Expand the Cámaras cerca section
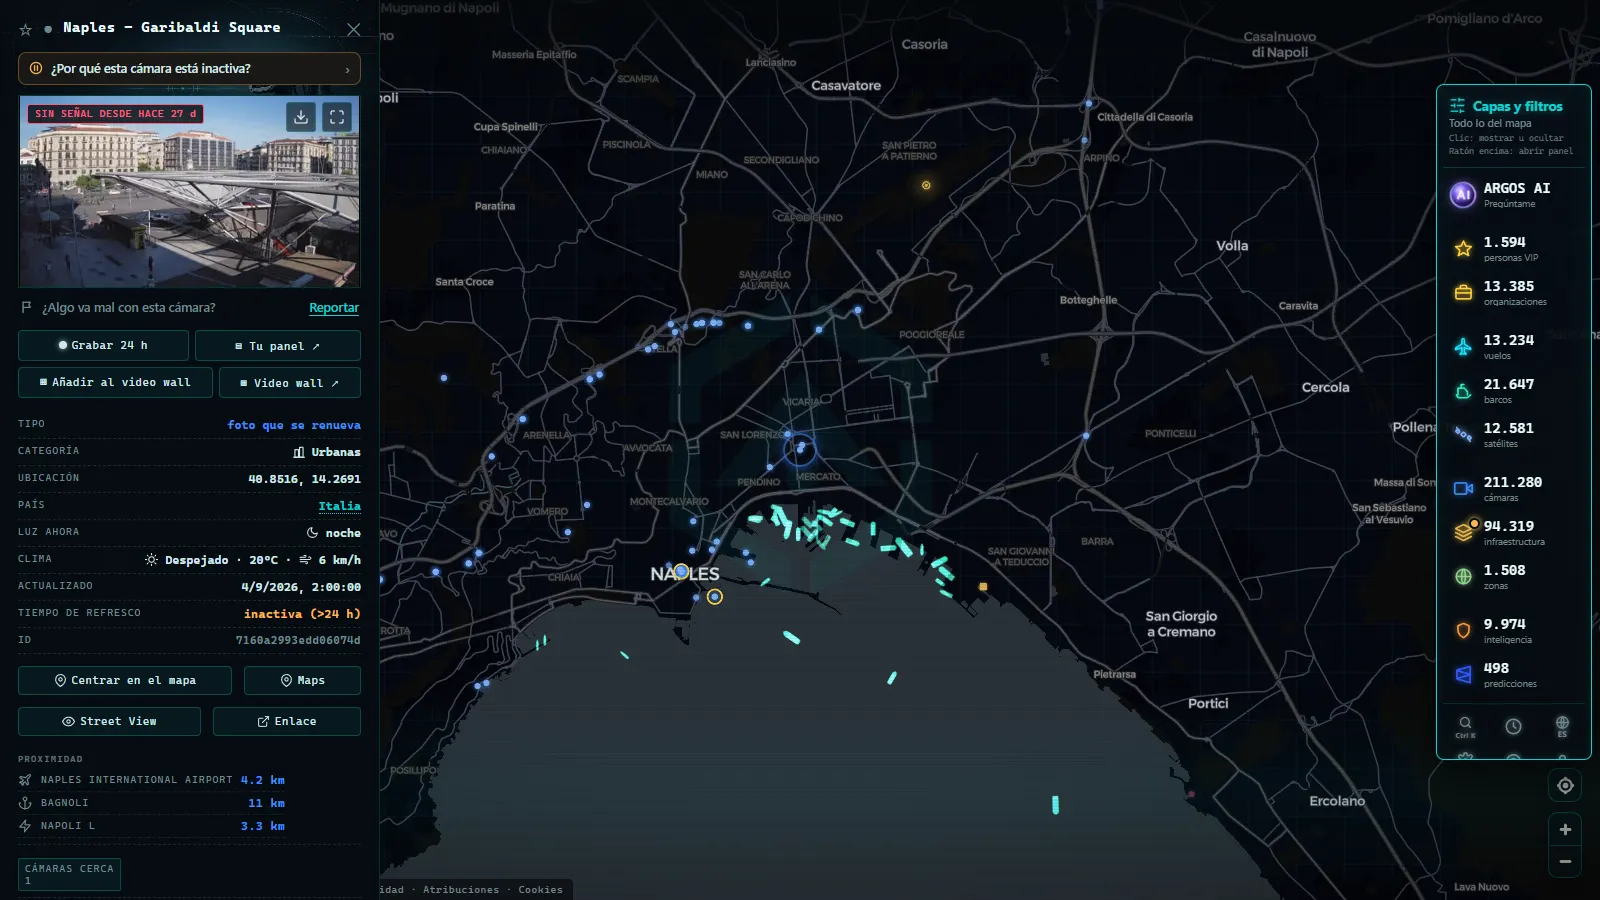The image size is (1600, 900). (x=69, y=874)
